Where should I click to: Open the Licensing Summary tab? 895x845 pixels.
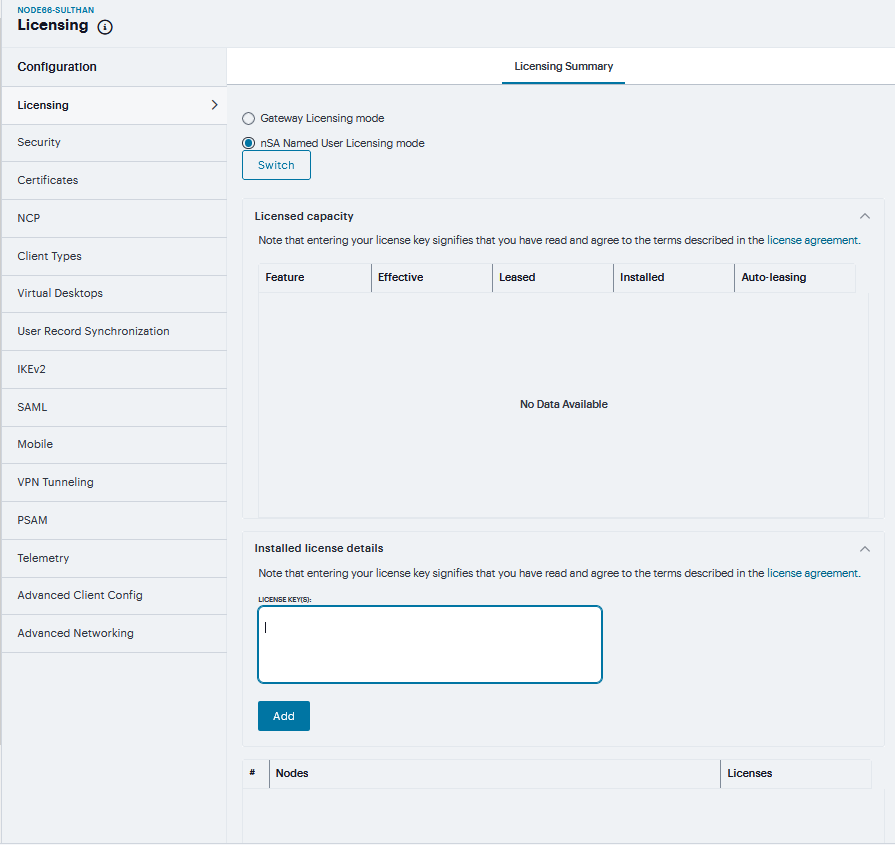563,67
